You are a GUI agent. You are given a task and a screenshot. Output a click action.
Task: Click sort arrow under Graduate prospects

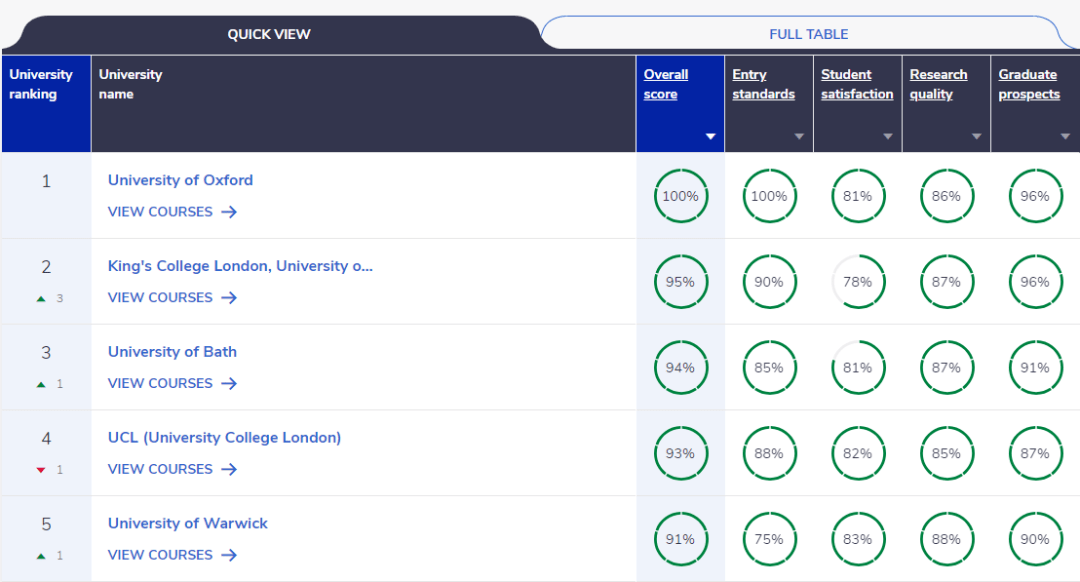[x=1066, y=136]
